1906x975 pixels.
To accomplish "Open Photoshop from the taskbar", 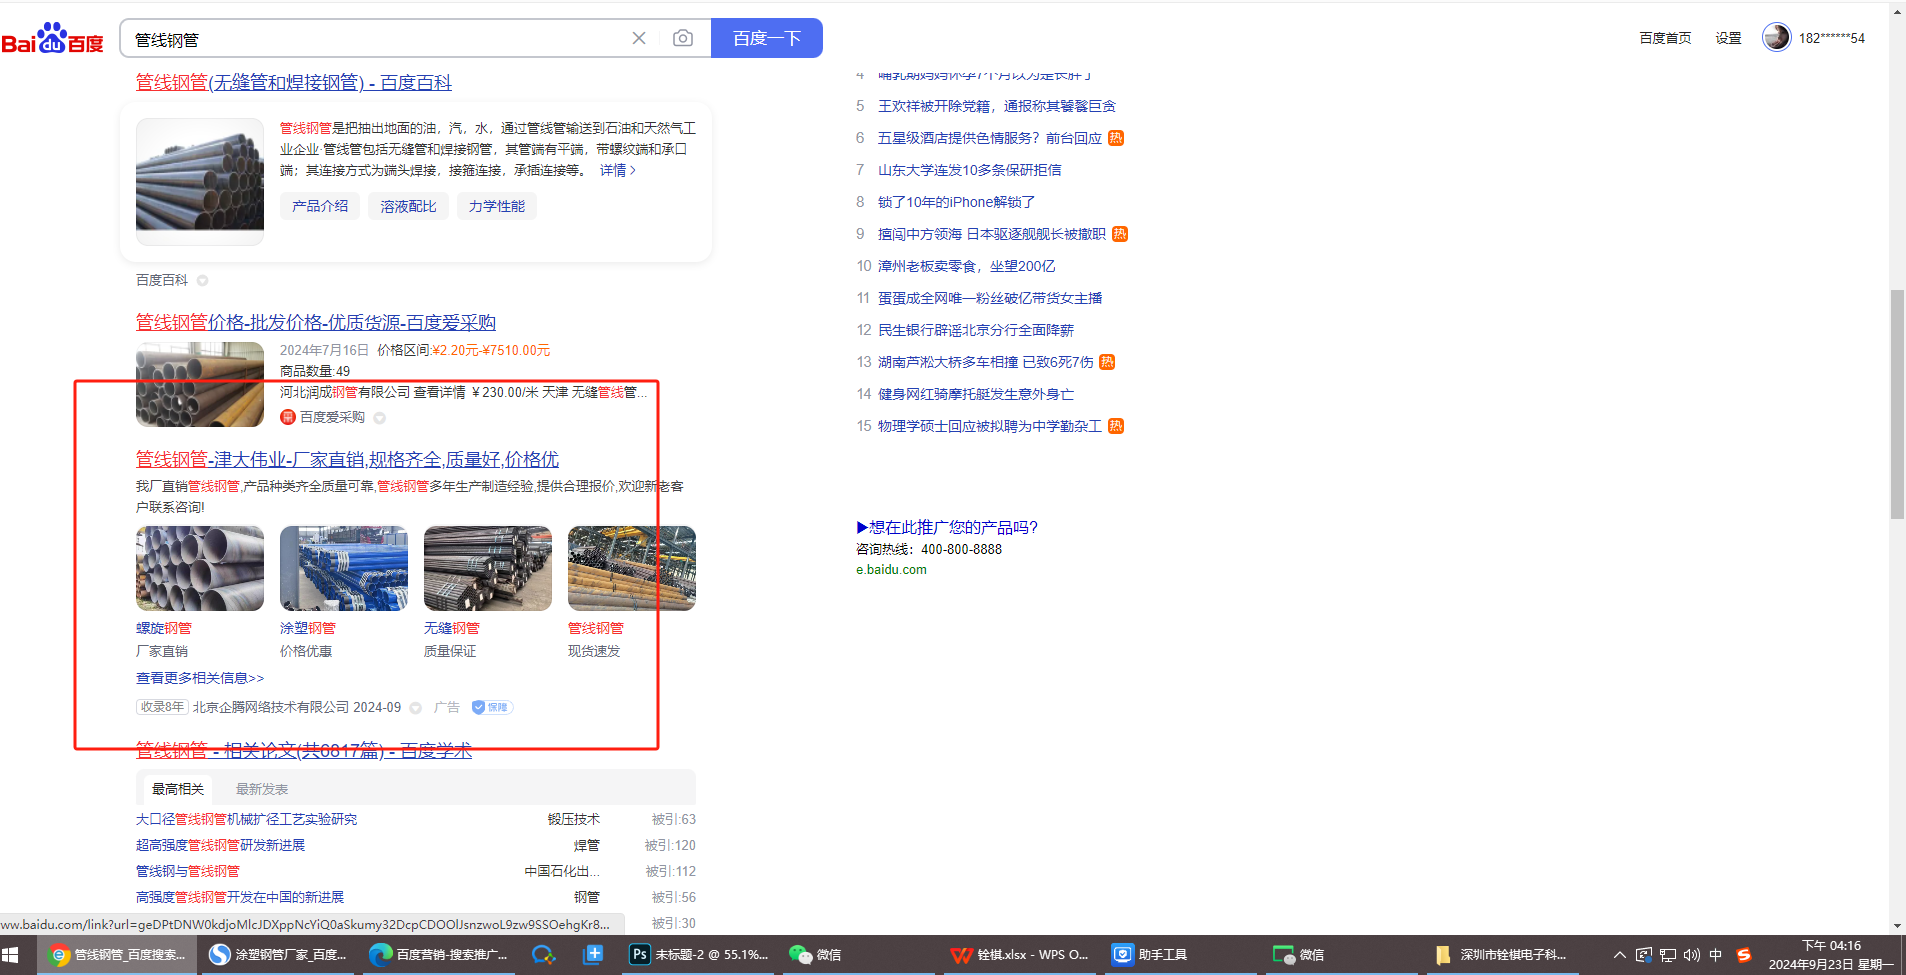I will tap(699, 955).
